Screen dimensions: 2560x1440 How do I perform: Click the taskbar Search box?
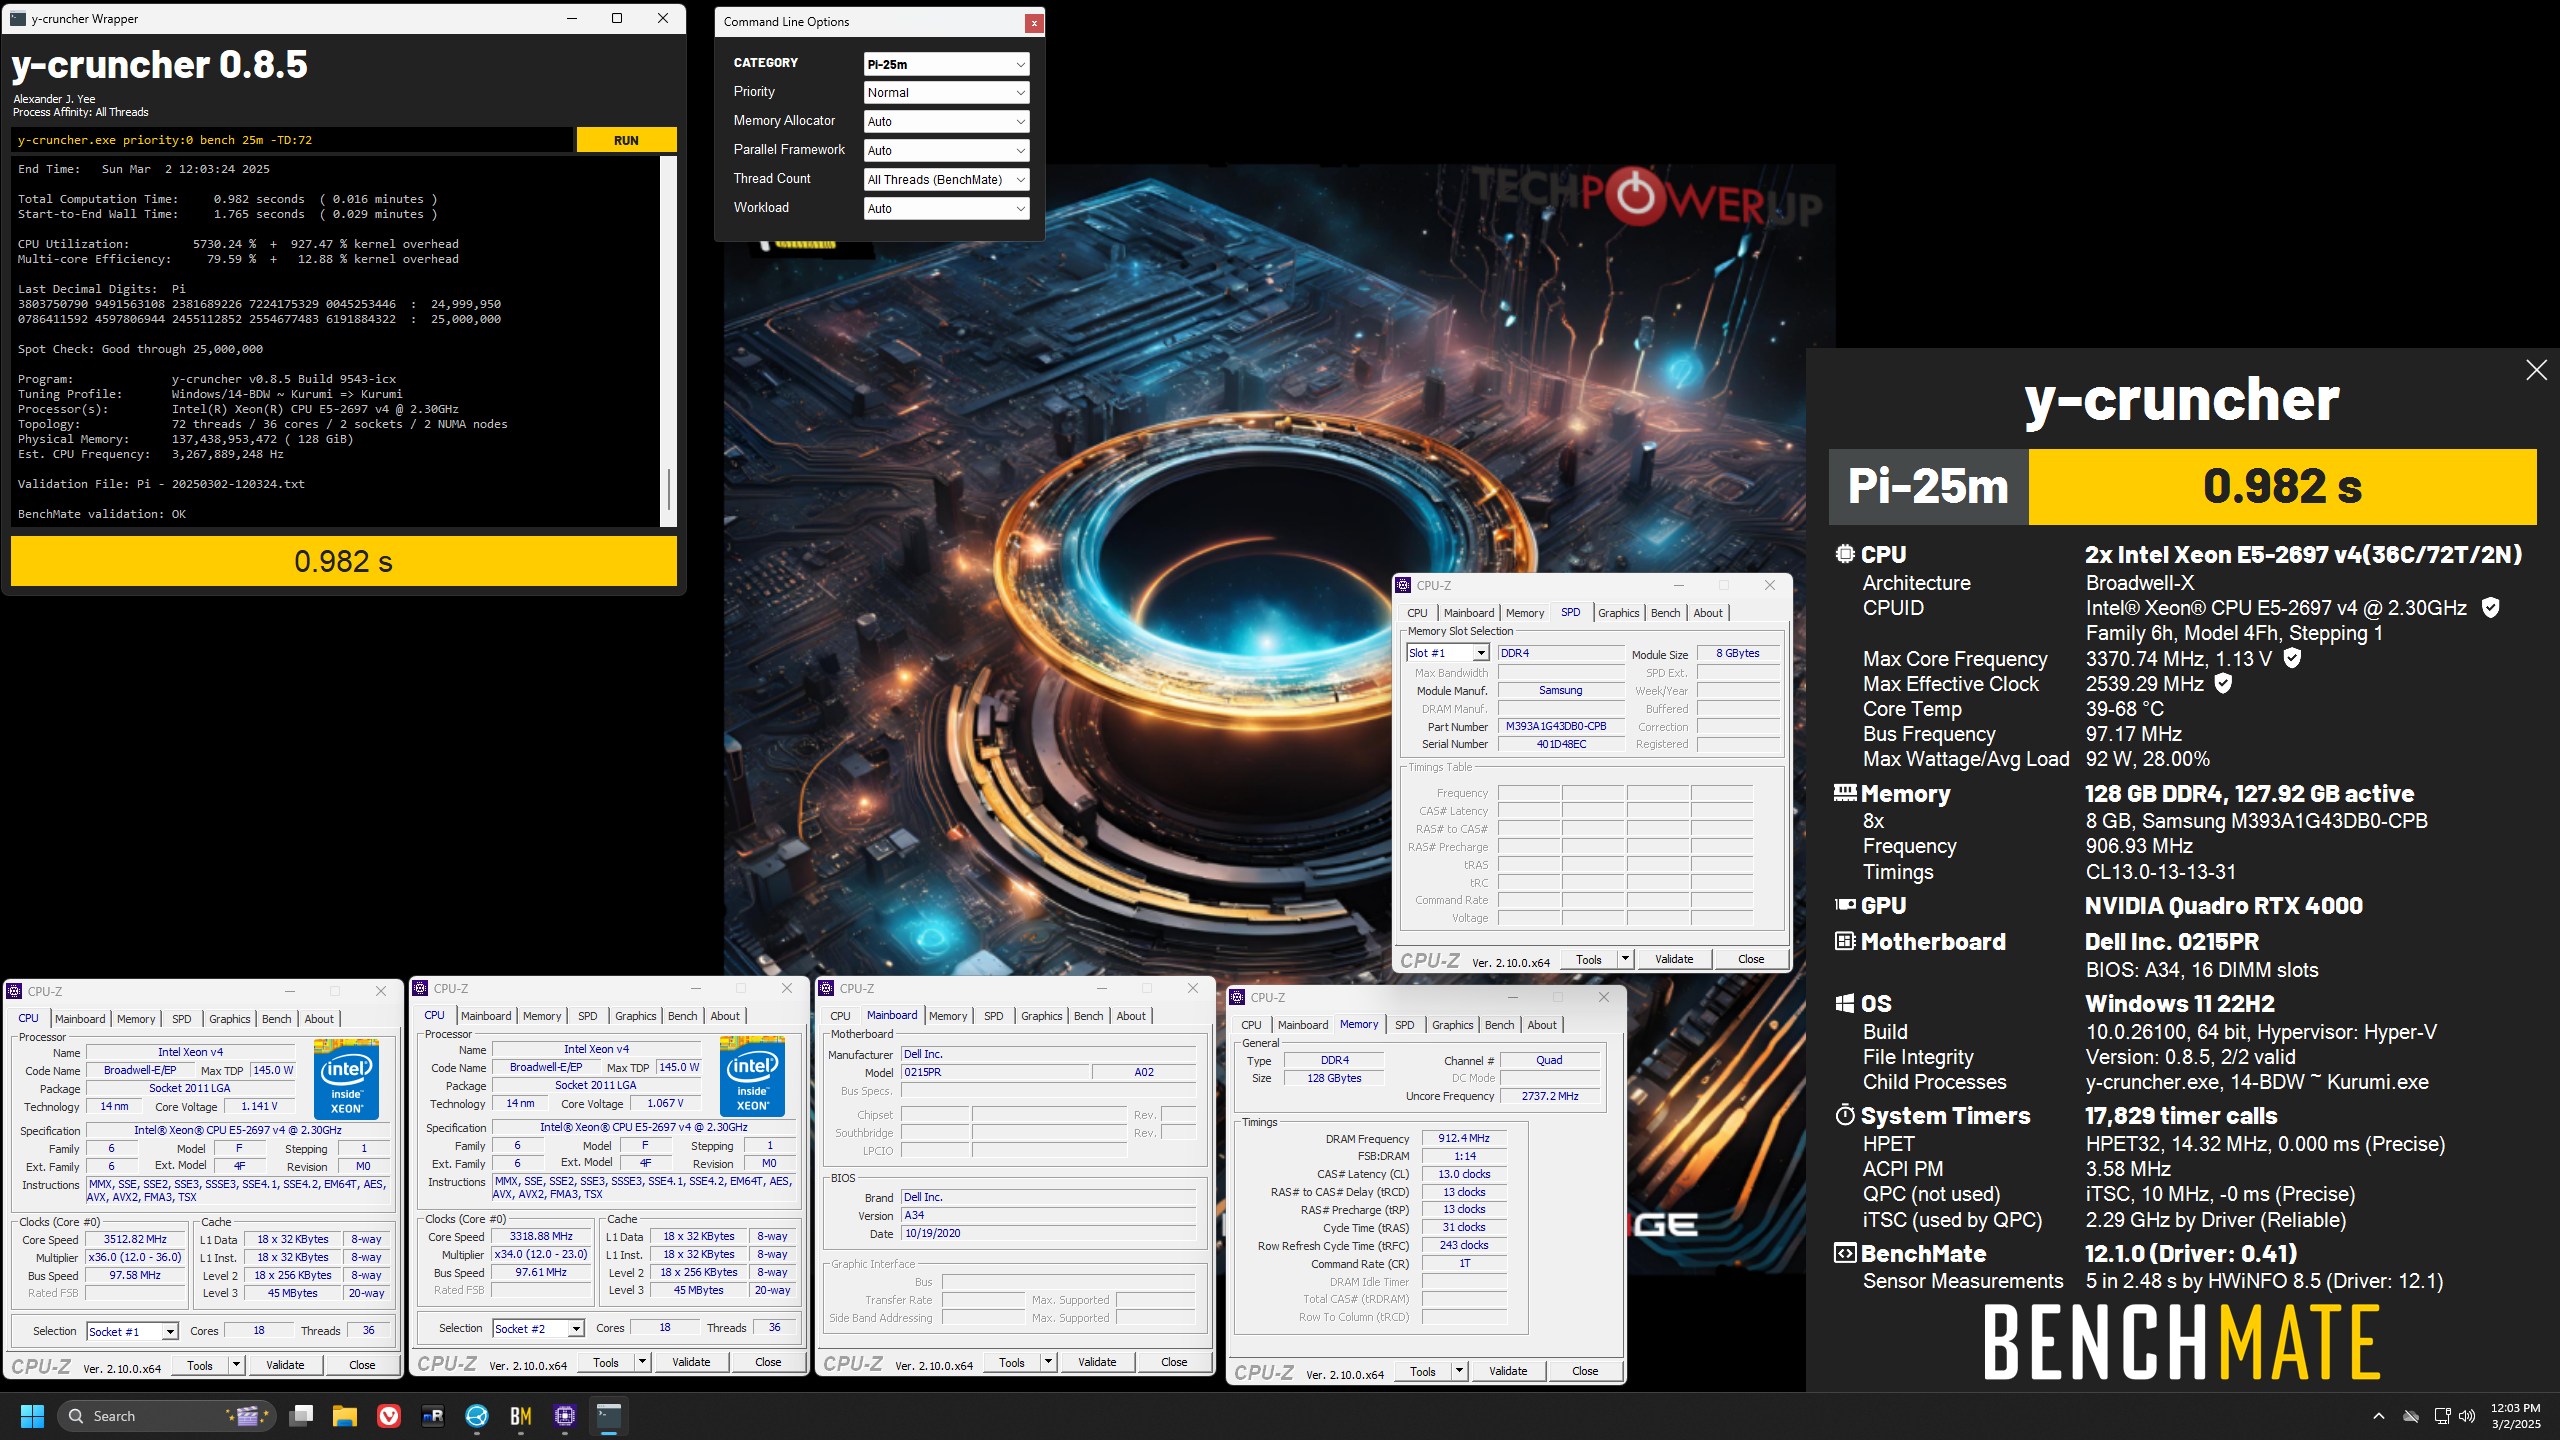pyautogui.click(x=165, y=1416)
